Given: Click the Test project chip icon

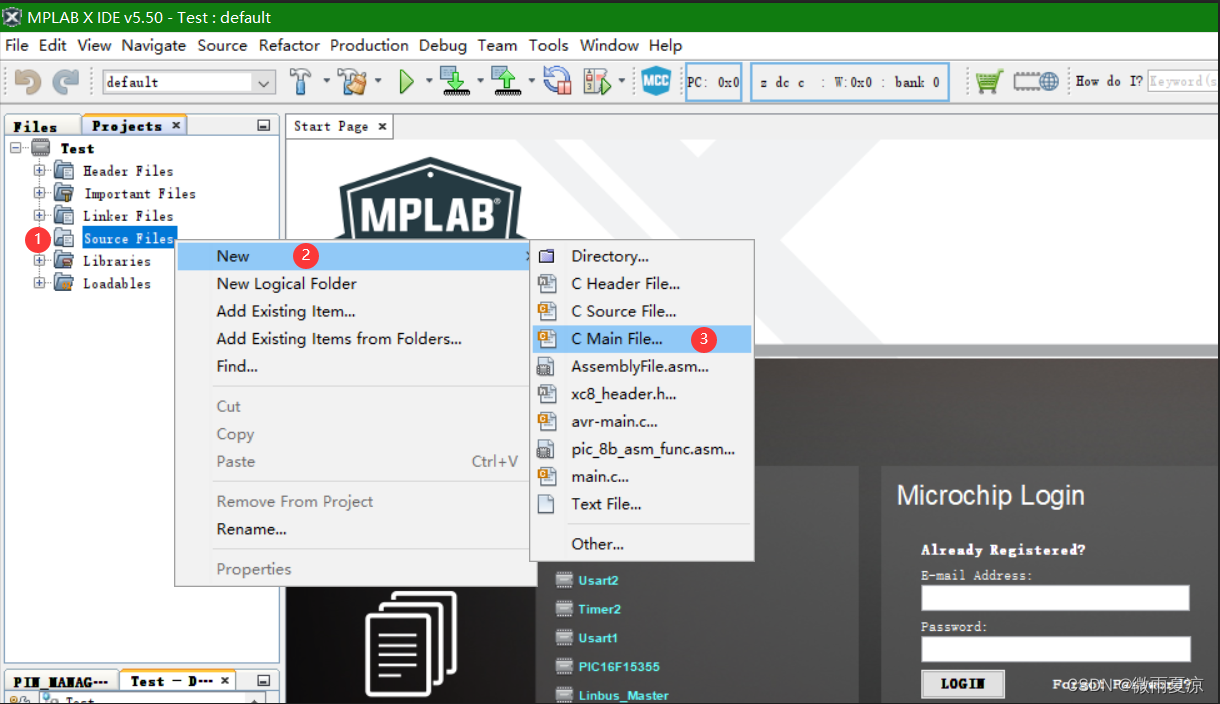Looking at the screenshot, I should pos(41,148).
